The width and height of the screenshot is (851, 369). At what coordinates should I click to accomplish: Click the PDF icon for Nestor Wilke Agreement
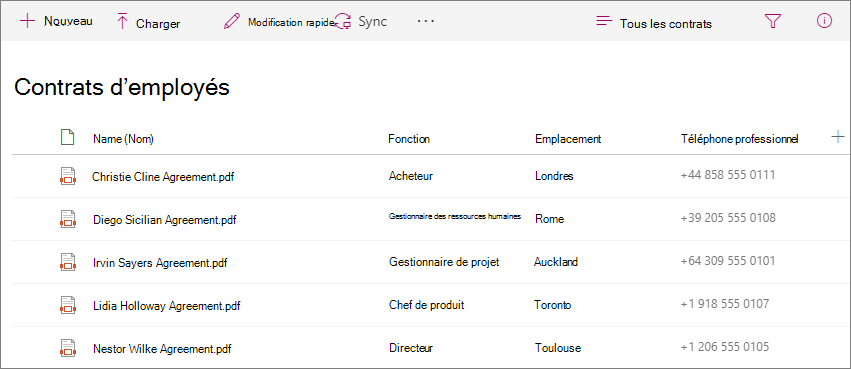coord(67,347)
